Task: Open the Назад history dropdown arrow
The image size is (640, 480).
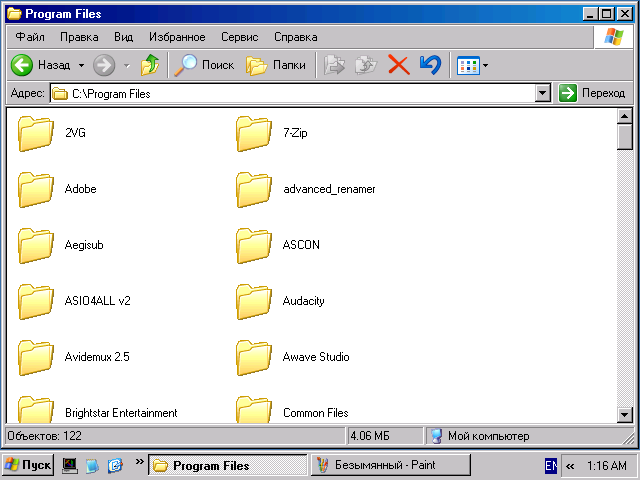Action: 82,65
